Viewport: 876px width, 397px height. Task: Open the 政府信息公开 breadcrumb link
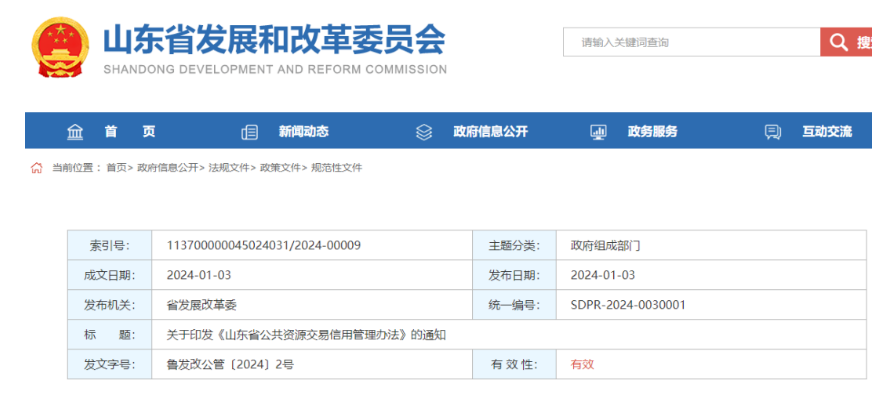pos(168,168)
